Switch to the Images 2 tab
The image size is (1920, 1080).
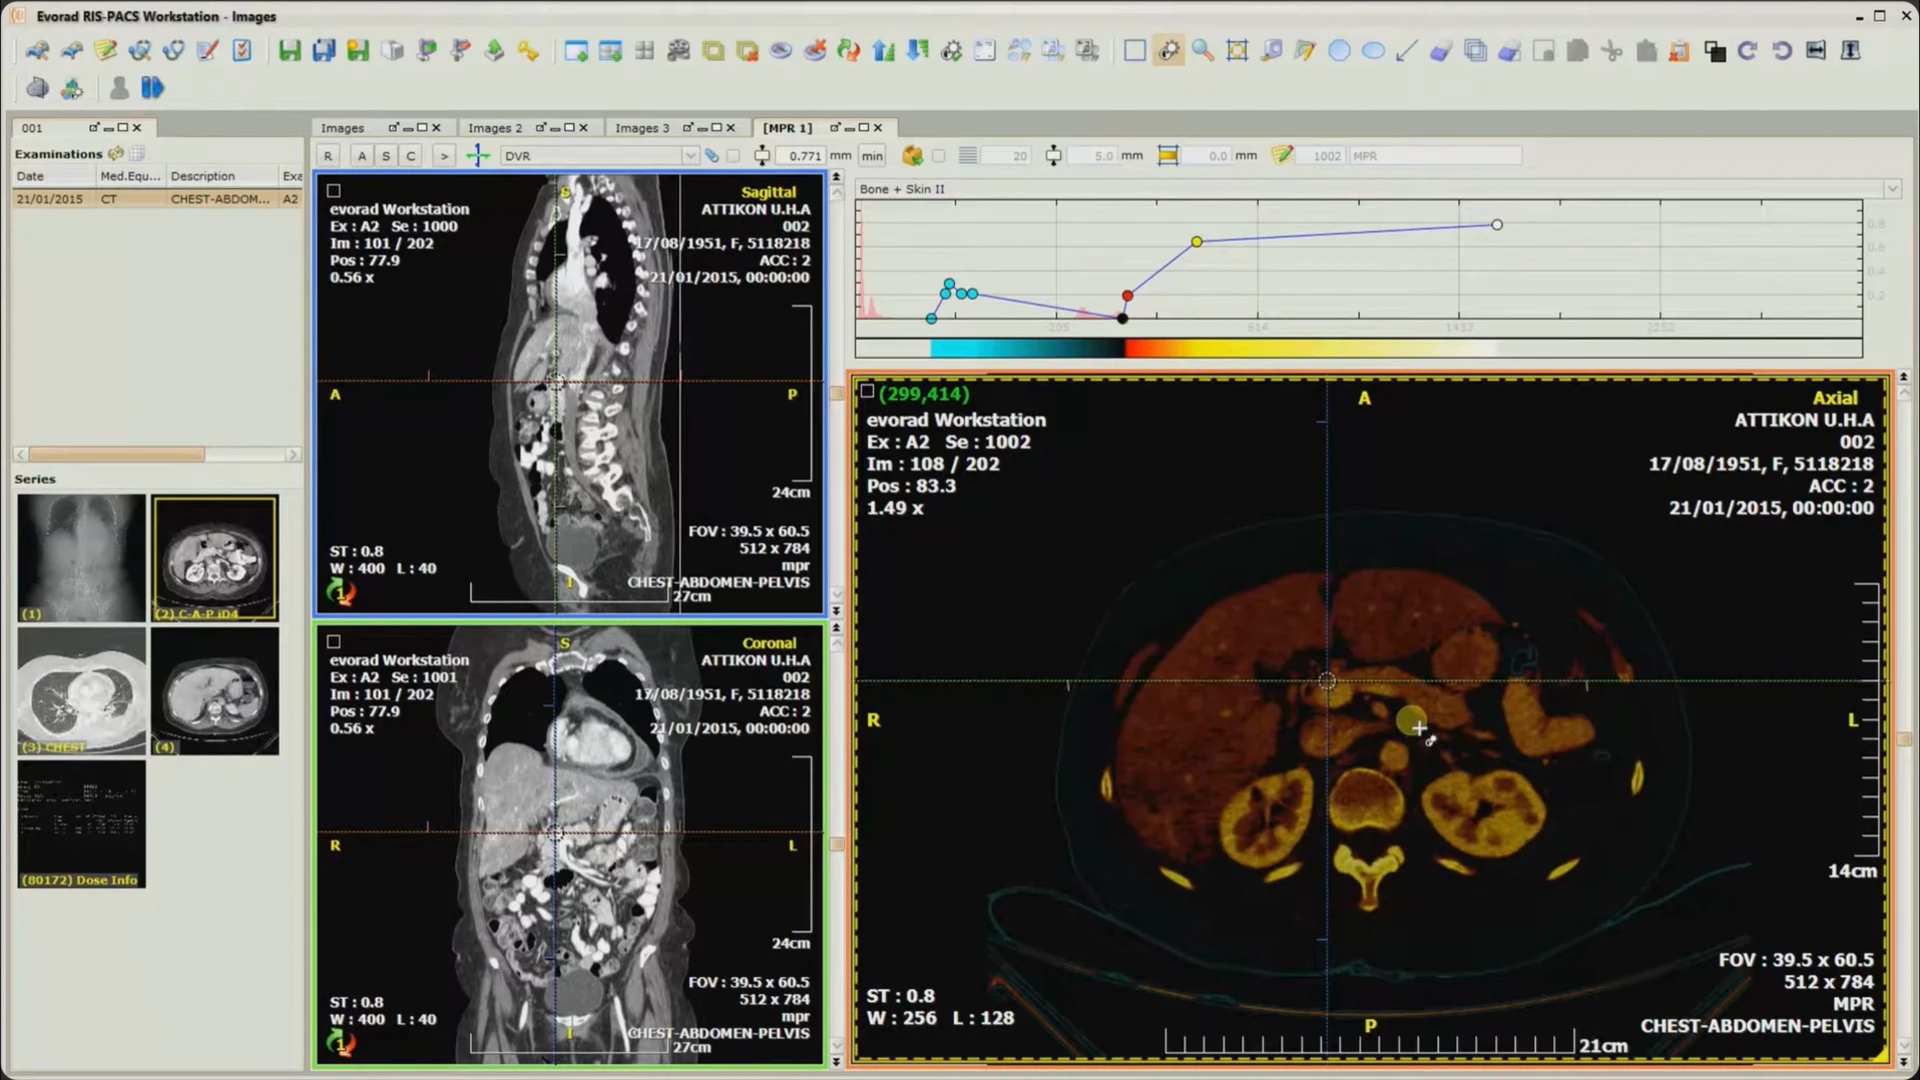point(495,128)
